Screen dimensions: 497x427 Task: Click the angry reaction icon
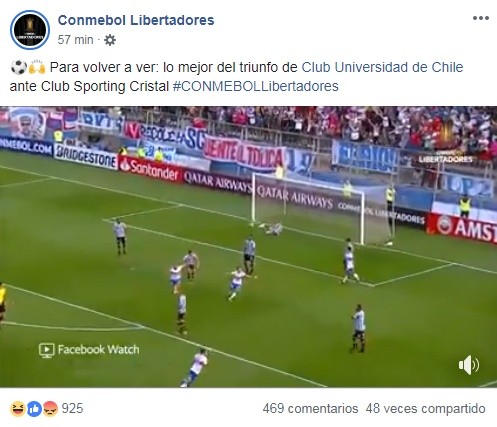pos(50,409)
